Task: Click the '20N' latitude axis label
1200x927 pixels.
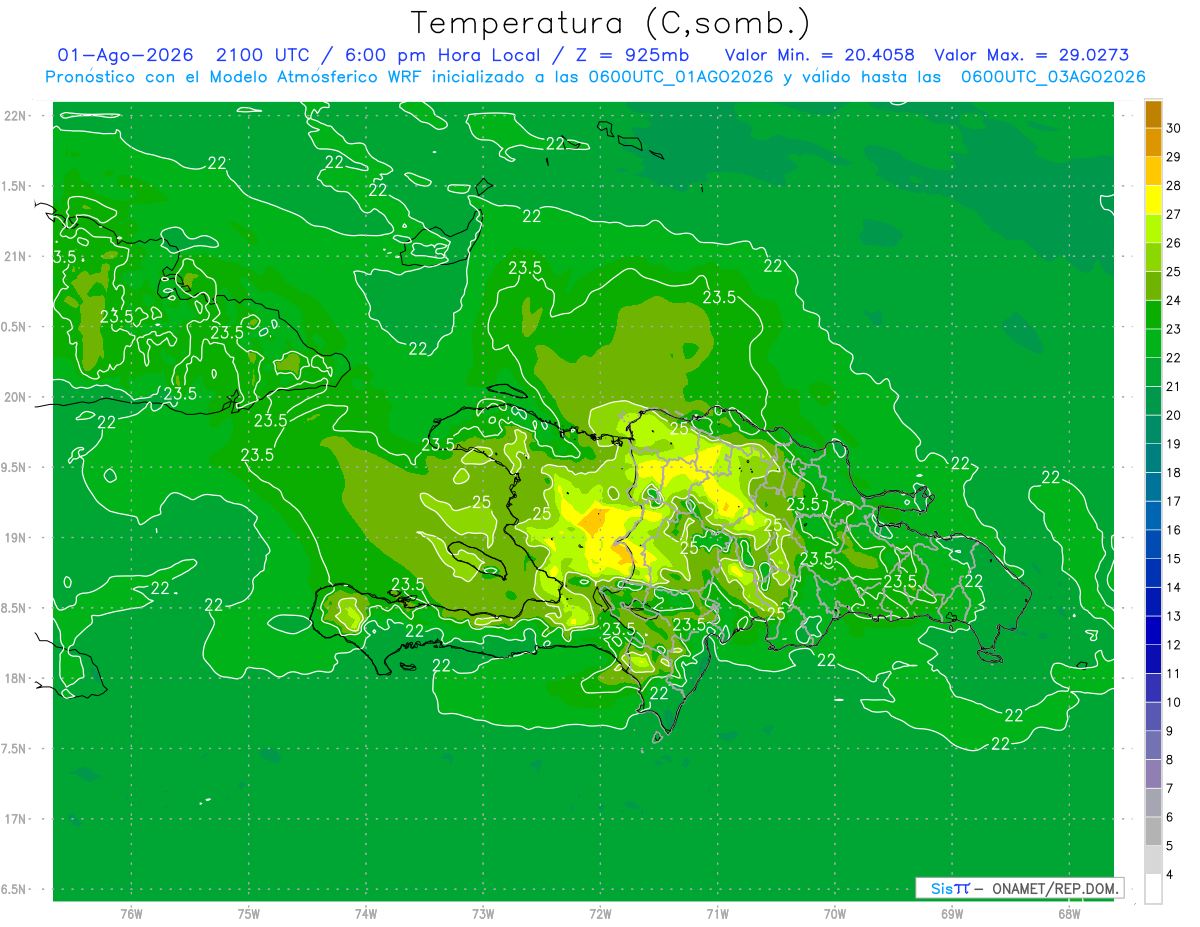Action: click(16, 397)
